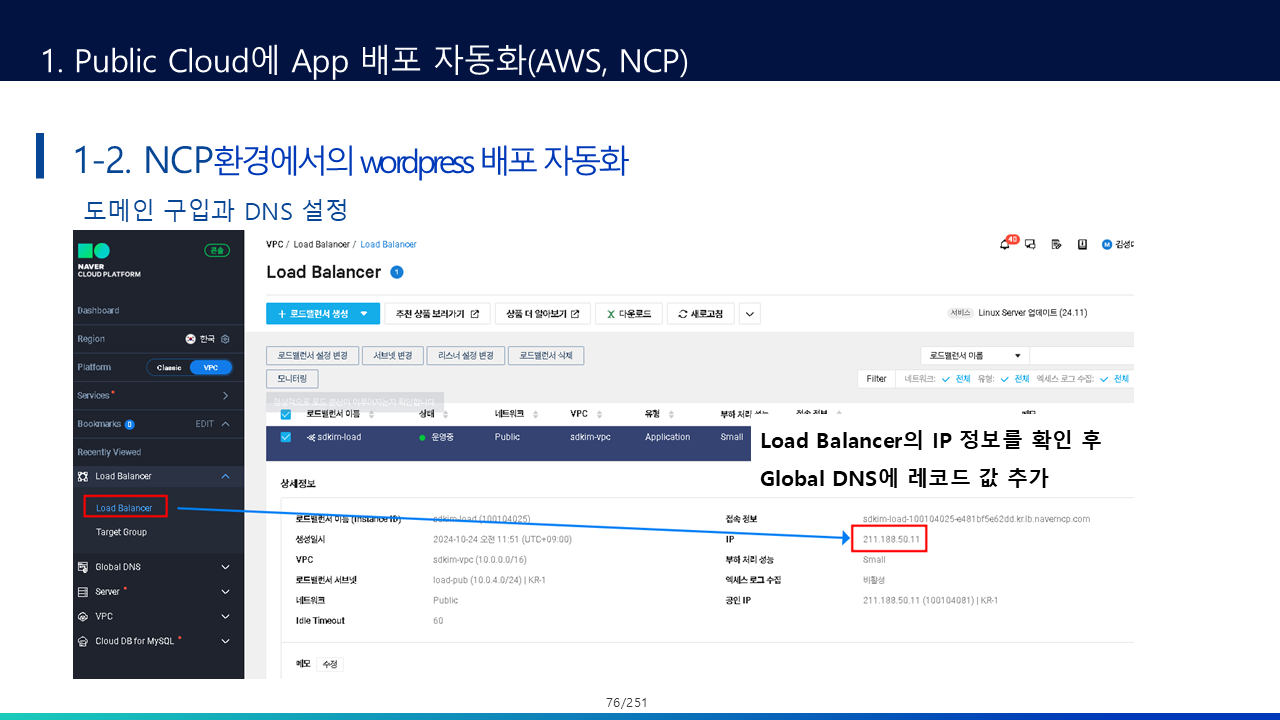Viewport: 1280px width, 720px height.
Task: Expand the Server sidebar group
Action: tap(225, 592)
